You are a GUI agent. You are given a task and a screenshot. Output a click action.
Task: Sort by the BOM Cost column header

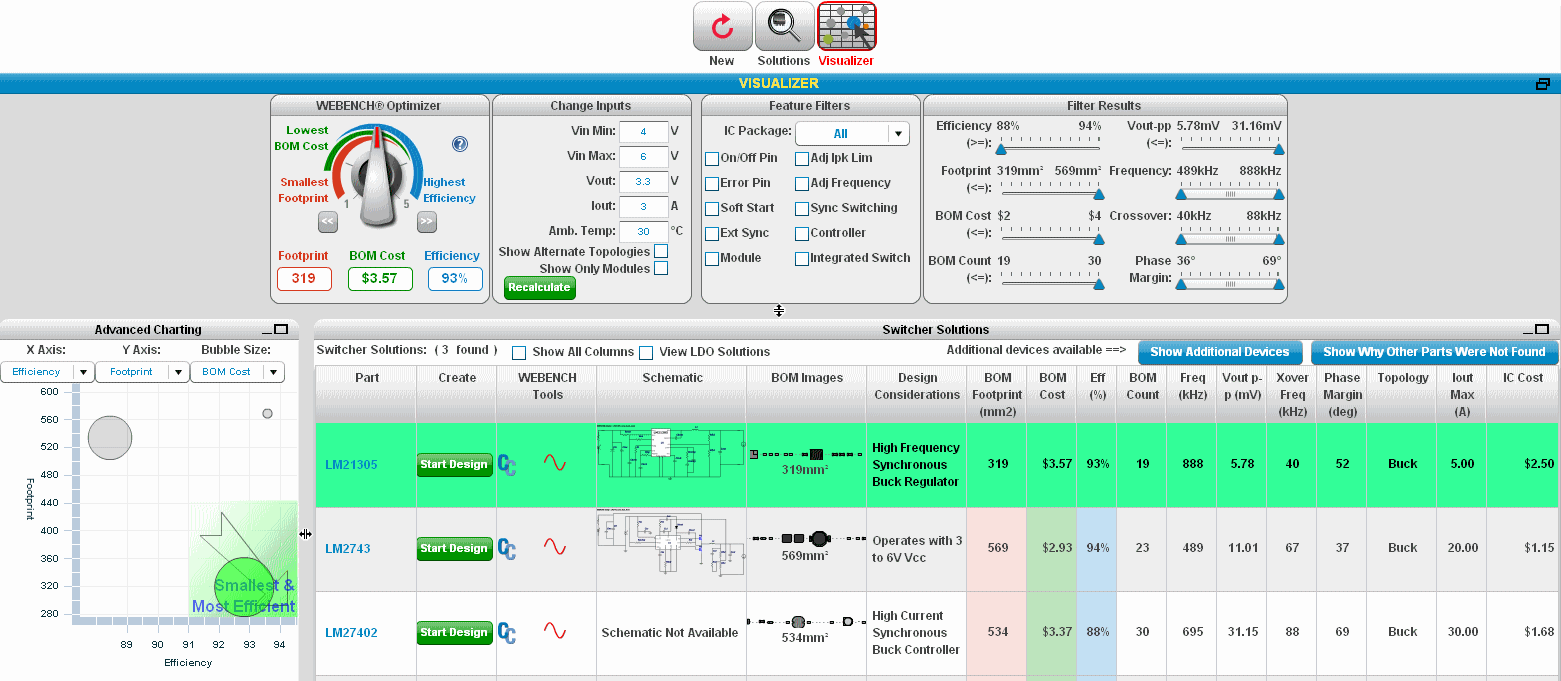(1052, 386)
